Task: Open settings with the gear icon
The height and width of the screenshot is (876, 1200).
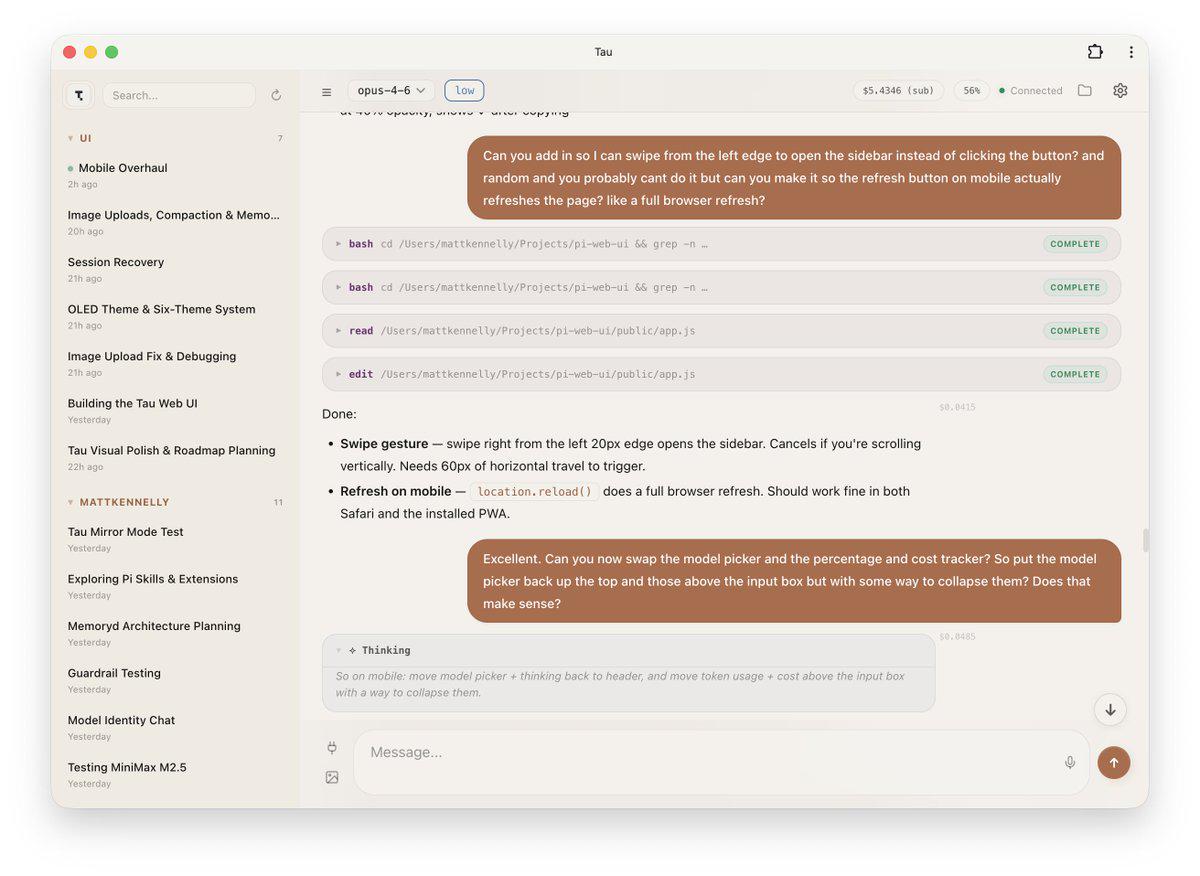Action: pyautogui.click(x=1120, y=90)
